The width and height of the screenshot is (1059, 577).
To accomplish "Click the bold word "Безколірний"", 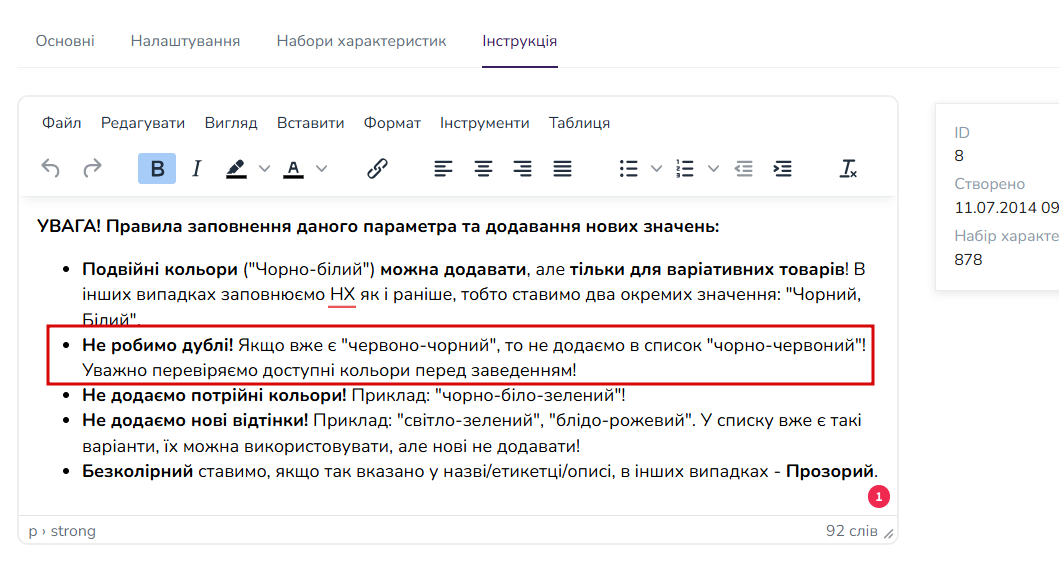I will point(138,471).
